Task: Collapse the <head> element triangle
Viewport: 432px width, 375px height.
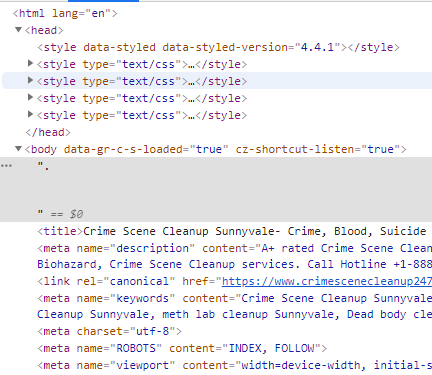Action: (x=19, y=30)
